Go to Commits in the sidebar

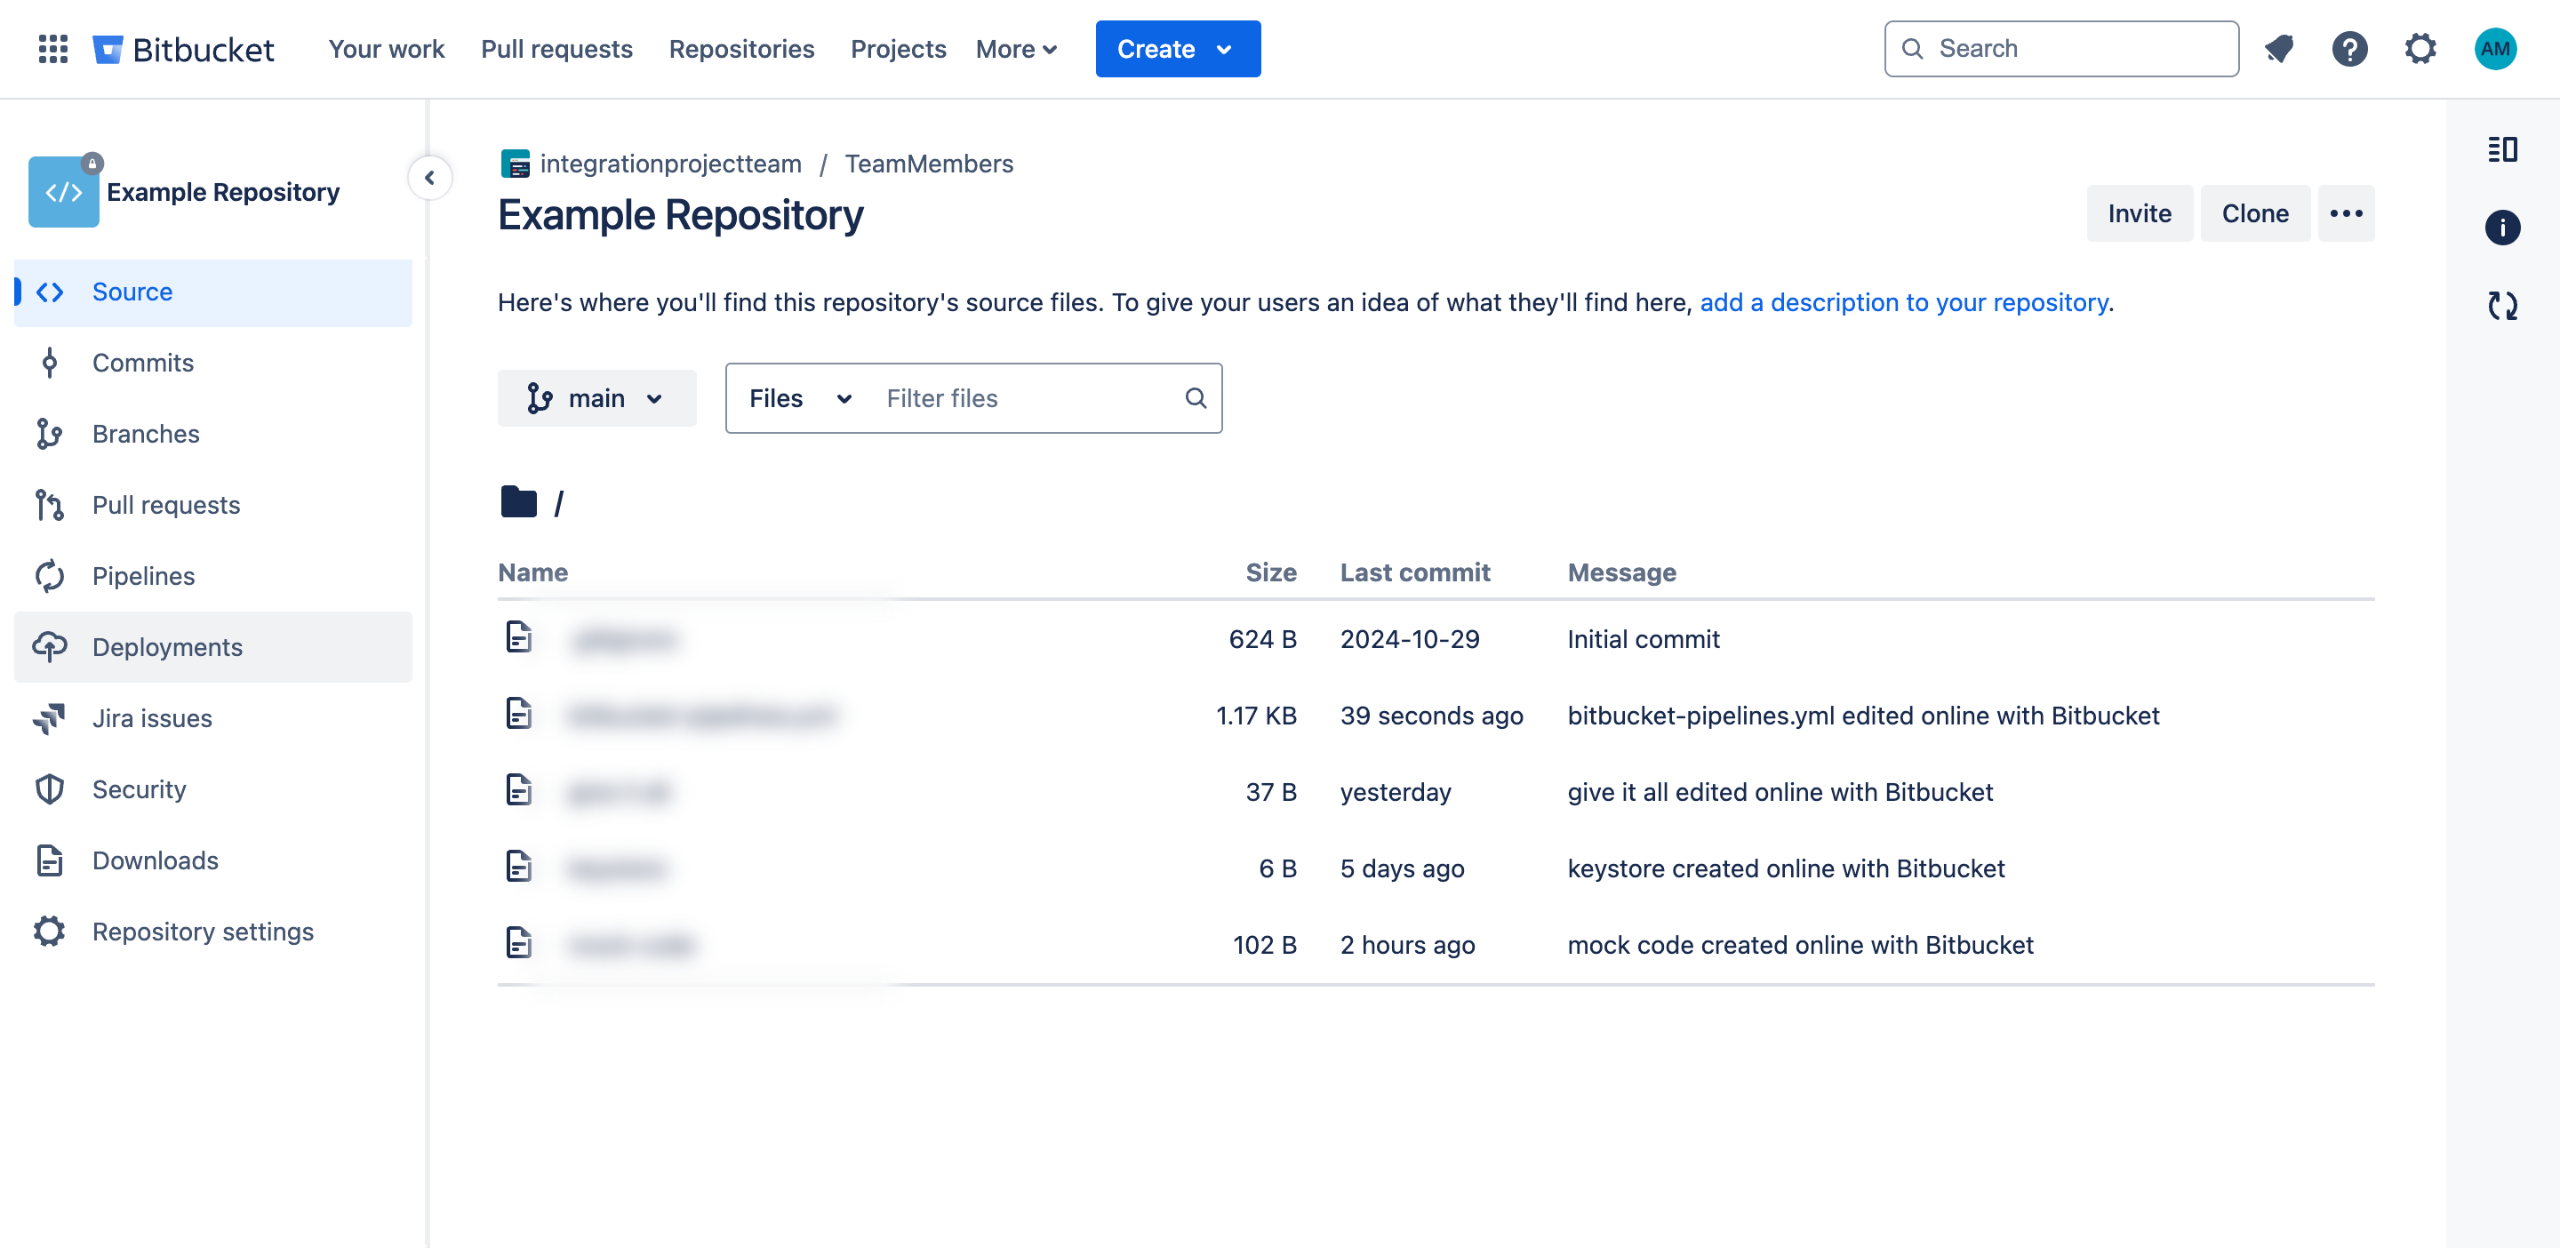click(143, 363)
